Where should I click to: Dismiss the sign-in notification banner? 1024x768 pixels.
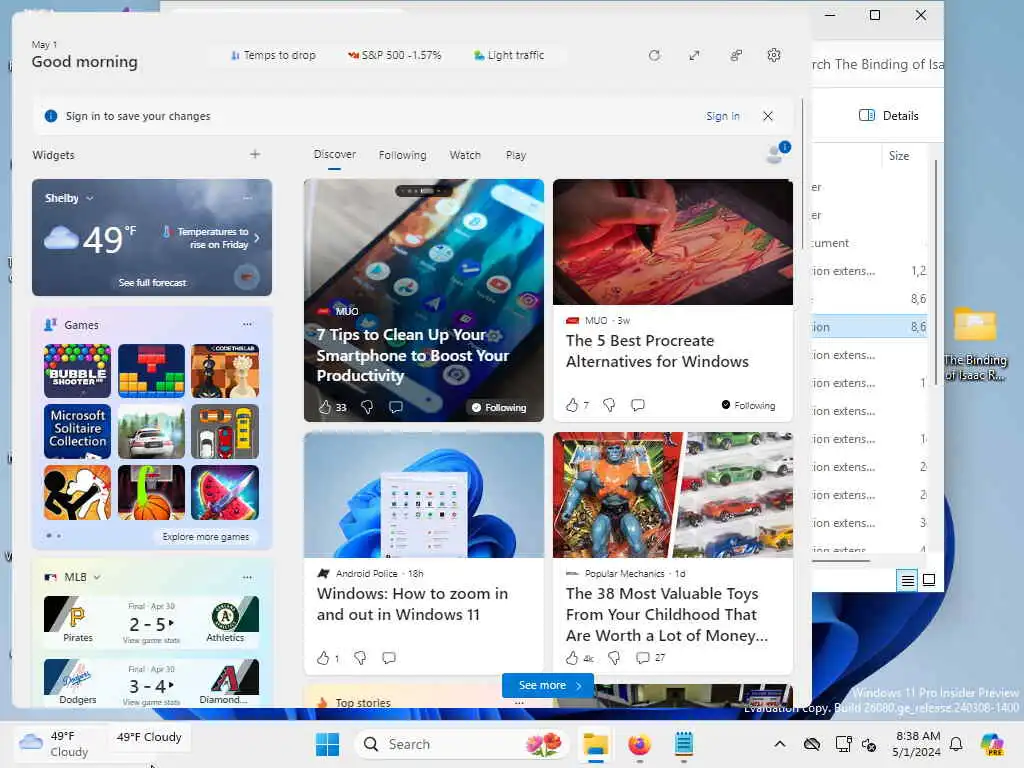pyautogui.click(x=768, y=116)
